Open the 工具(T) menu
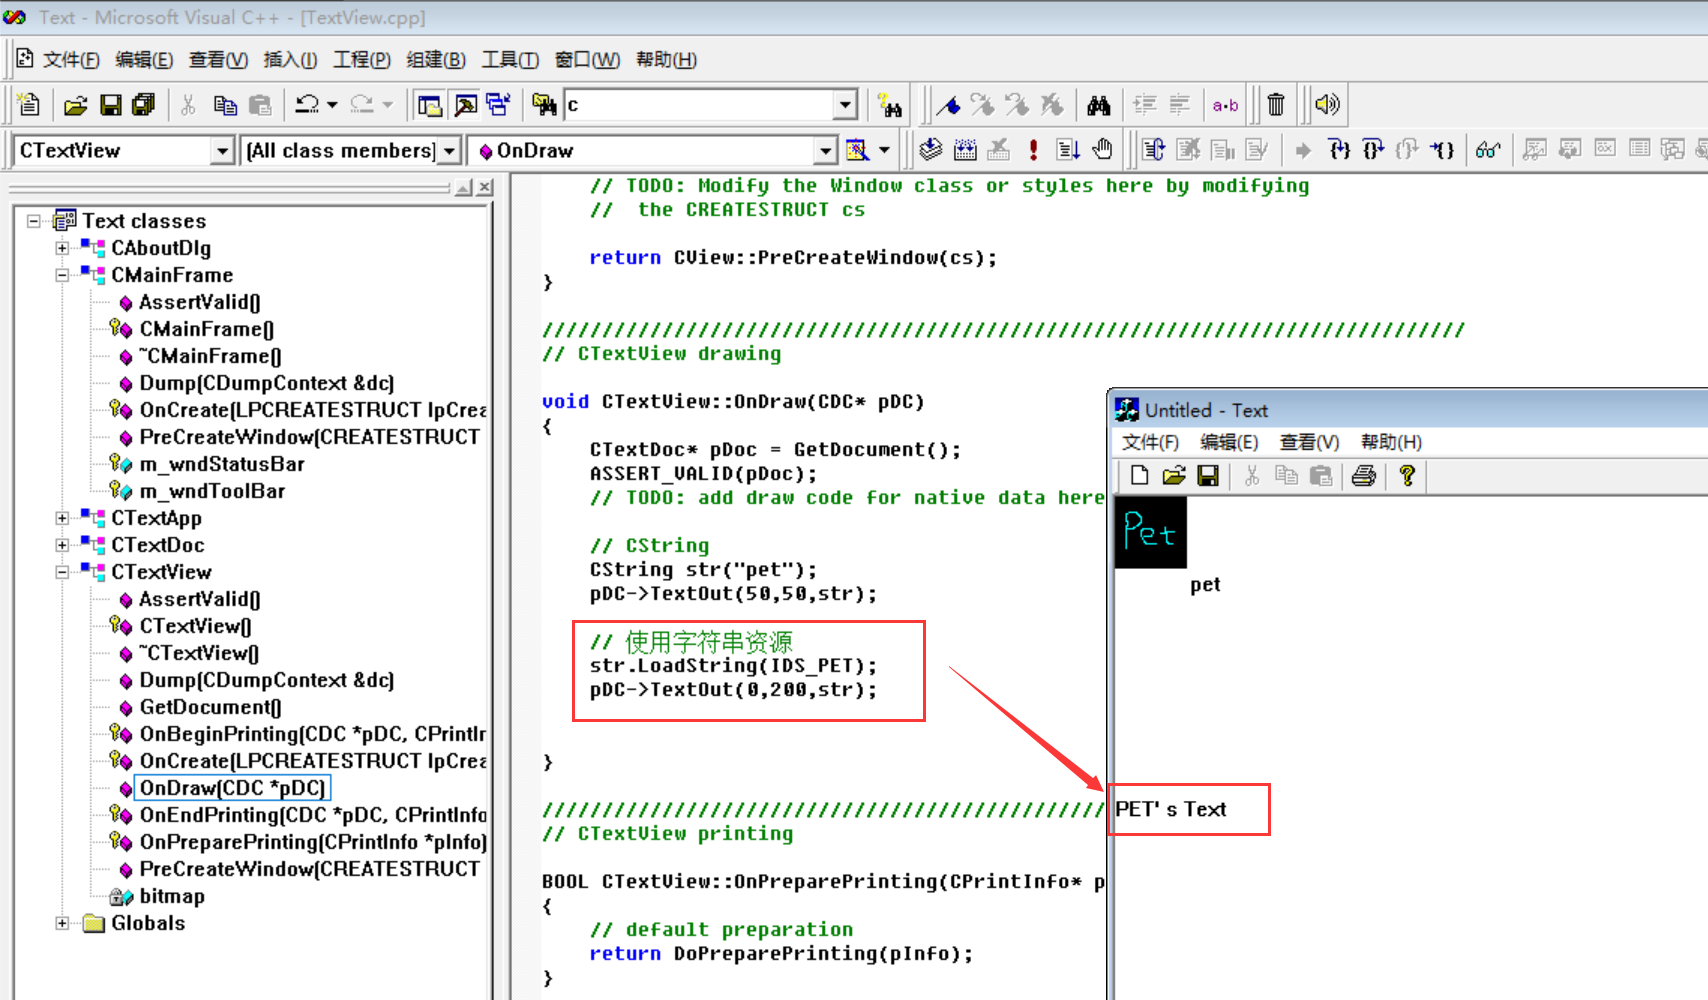Screen dimensions: 1708x1000 pyautogui.click(x=510, y=60)
